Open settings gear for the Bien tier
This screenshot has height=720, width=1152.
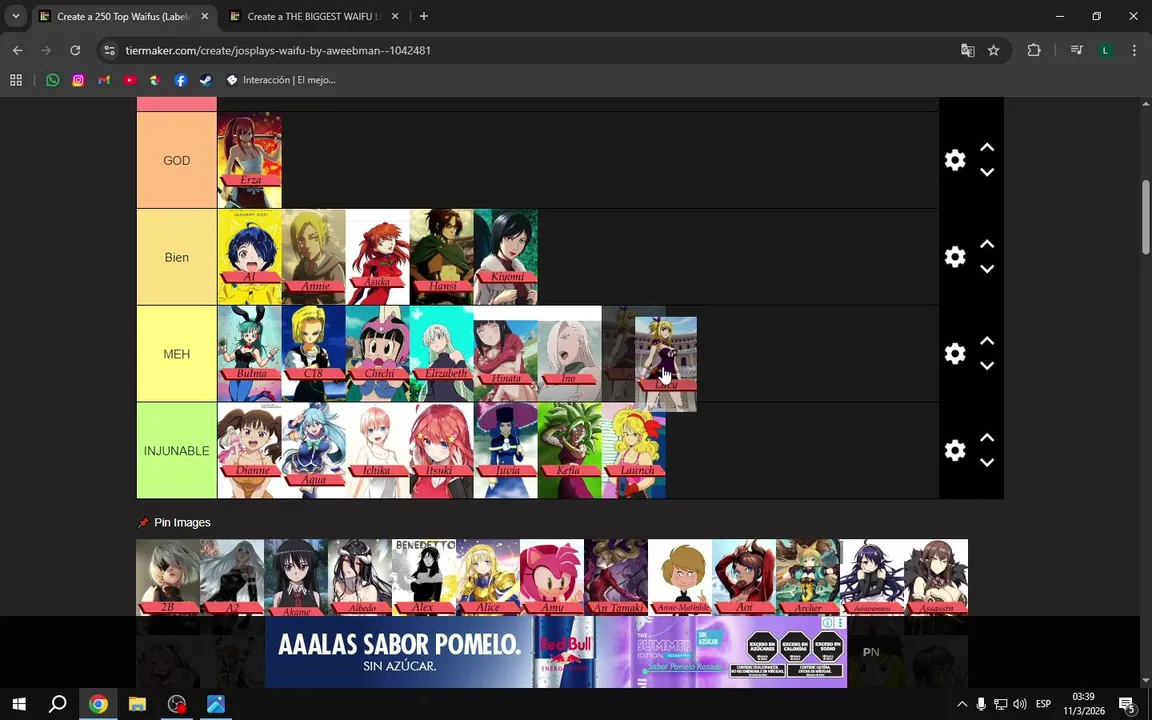pos(954,257)
